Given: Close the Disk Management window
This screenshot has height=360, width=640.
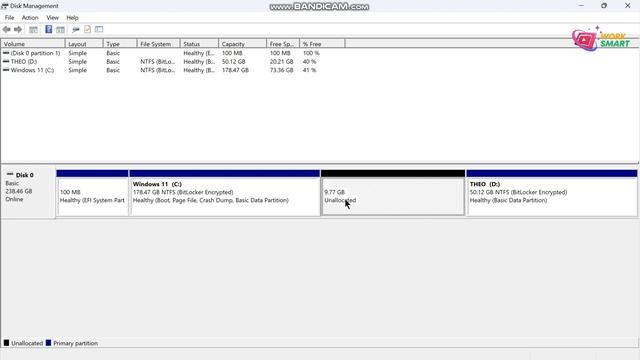Looking at the screenshot, I should 628,6.
